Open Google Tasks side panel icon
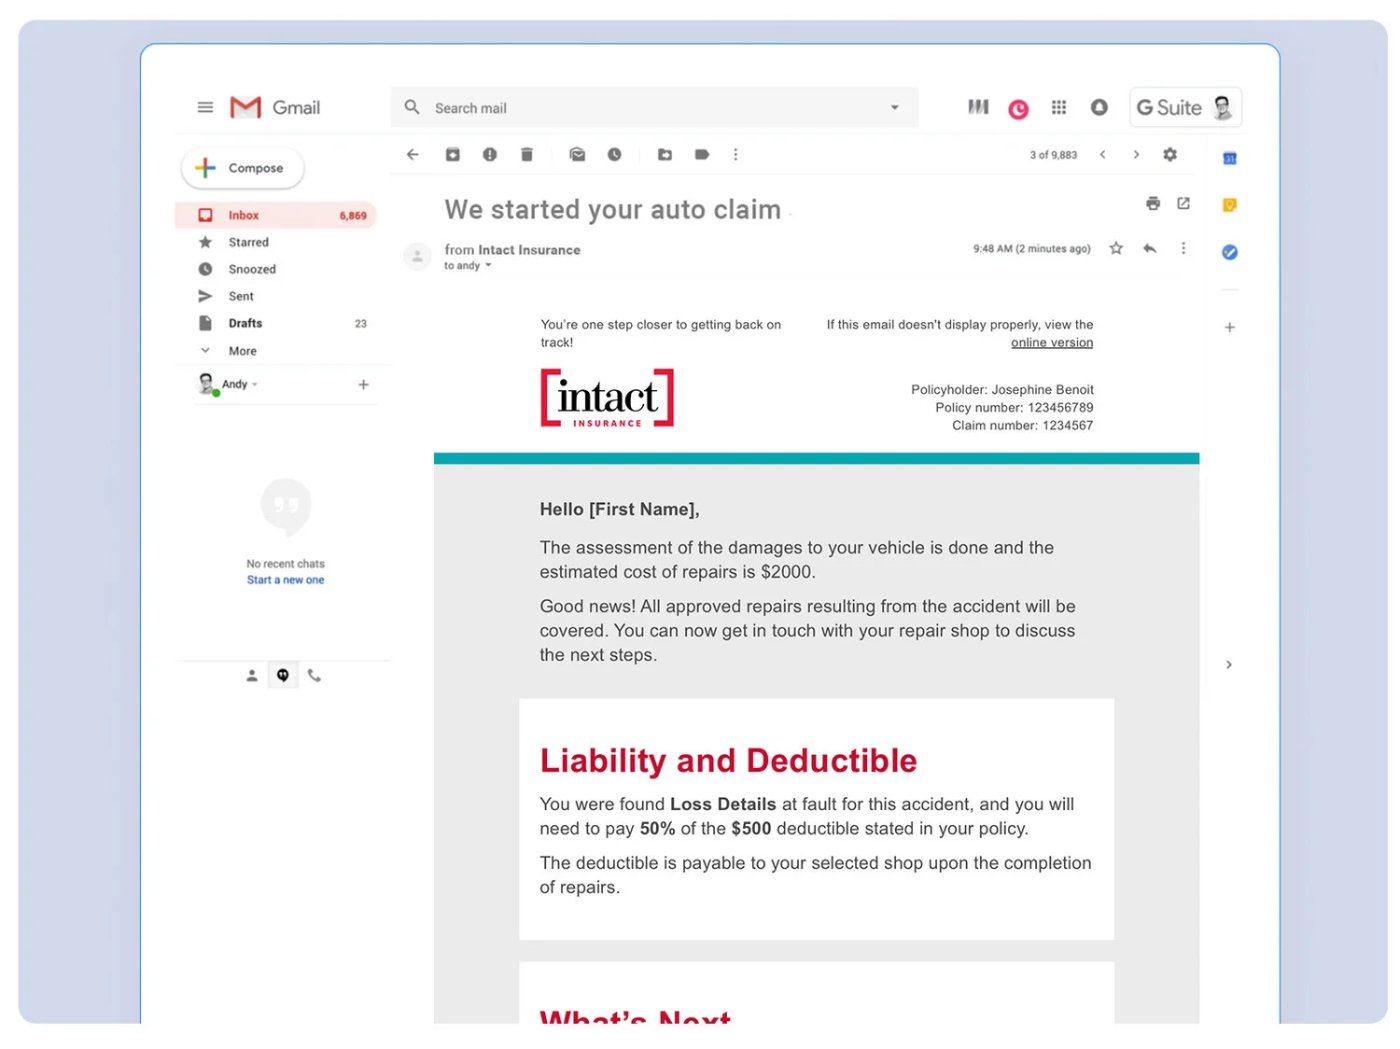Image resolution: width=1400 pixels, height=1049 pixels. click(1230, 252)
